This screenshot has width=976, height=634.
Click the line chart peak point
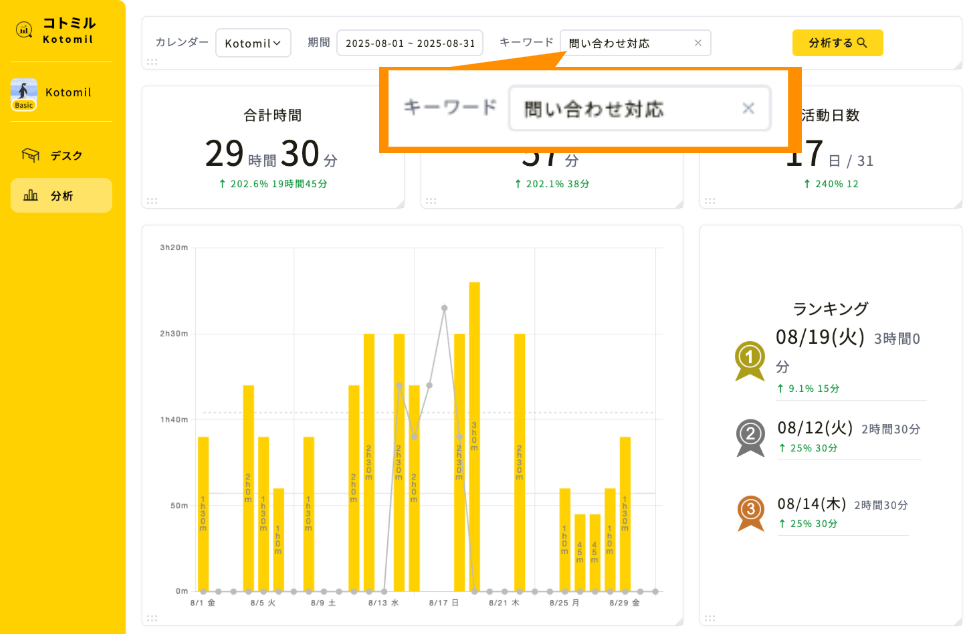[x=444, y=308]
